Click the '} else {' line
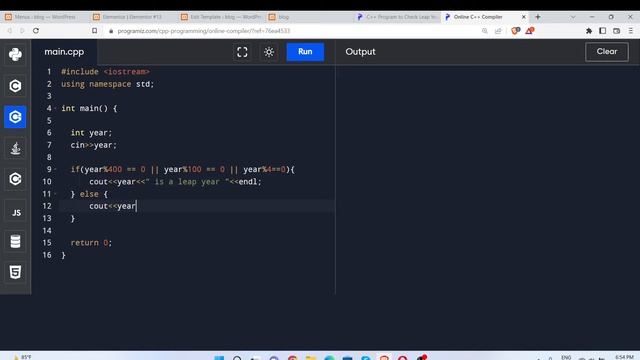This screenshot has height=360, width=640. click(89, 193)
